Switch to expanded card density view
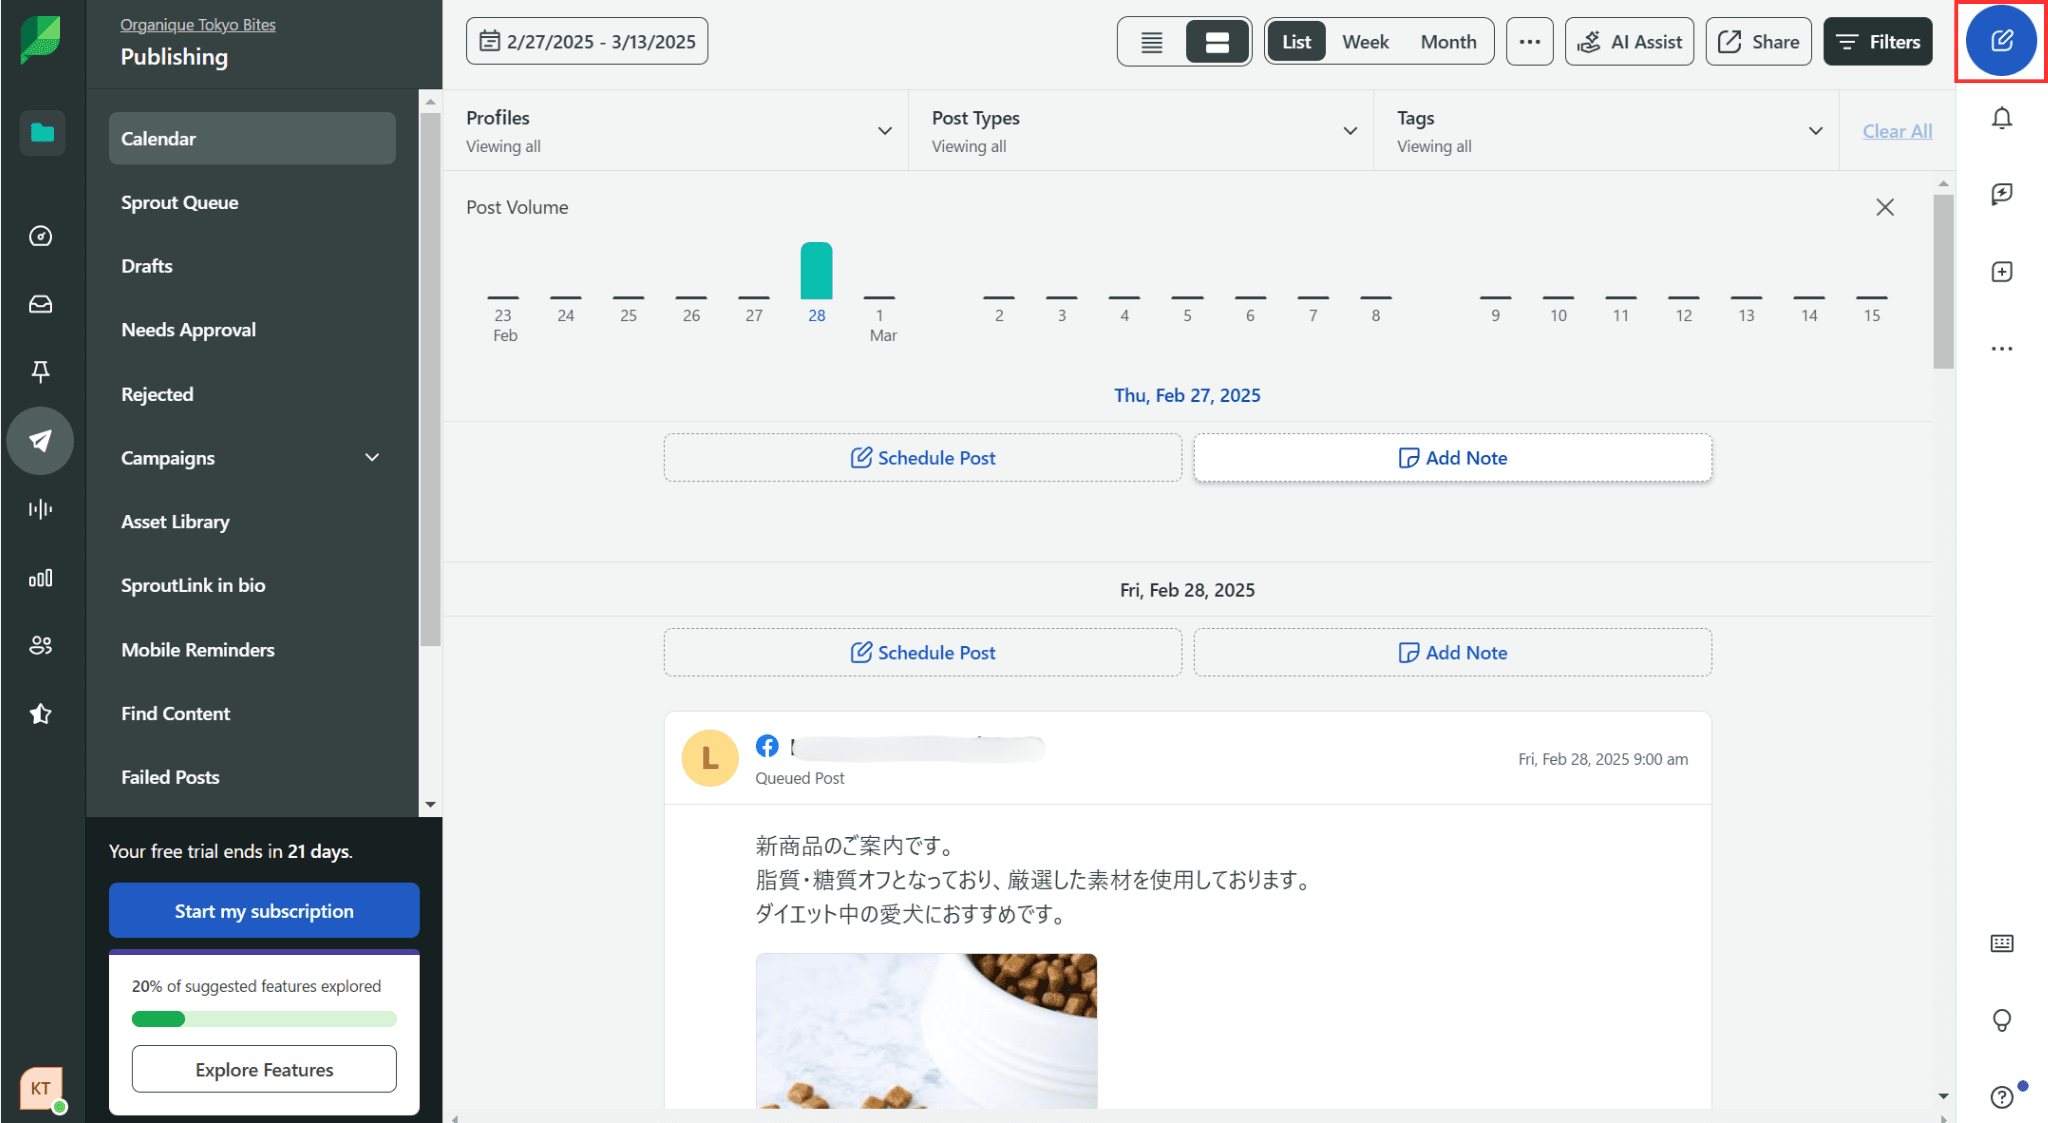 [x=1217, y=42]
